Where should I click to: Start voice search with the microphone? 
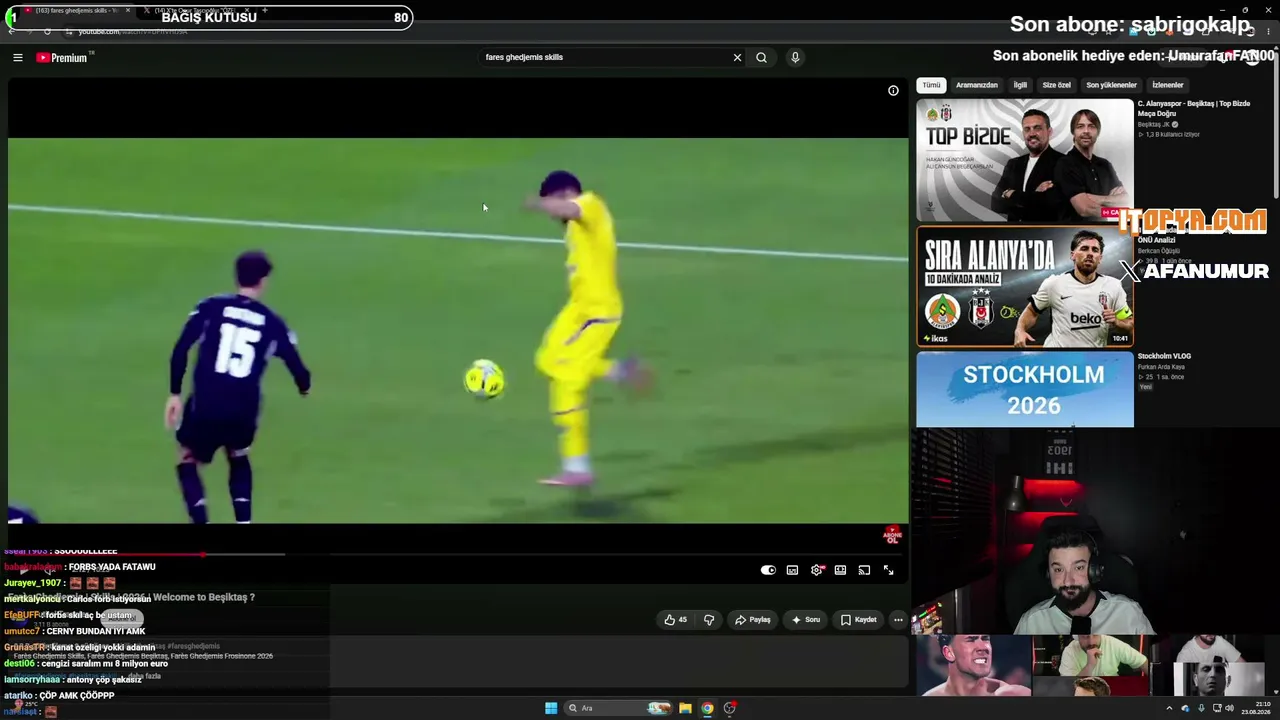click(x=795, y=57)
